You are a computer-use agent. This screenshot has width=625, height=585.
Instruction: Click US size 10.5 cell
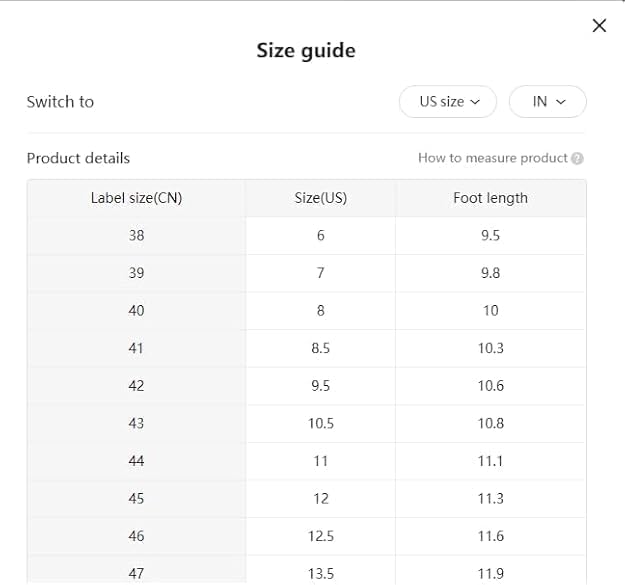click(320, 423)
